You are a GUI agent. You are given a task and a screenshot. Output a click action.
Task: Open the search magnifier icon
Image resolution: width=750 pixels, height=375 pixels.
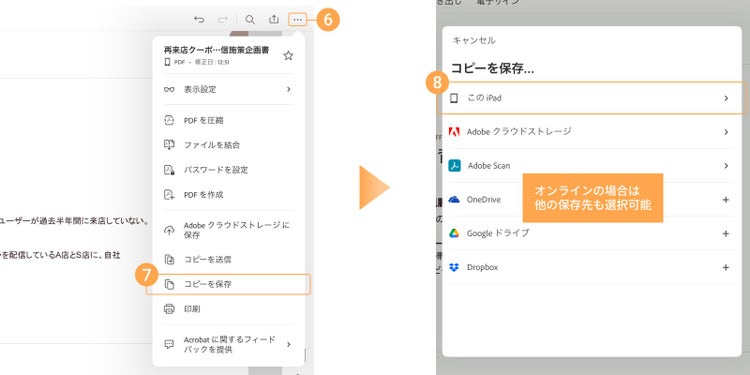[250, 19]
